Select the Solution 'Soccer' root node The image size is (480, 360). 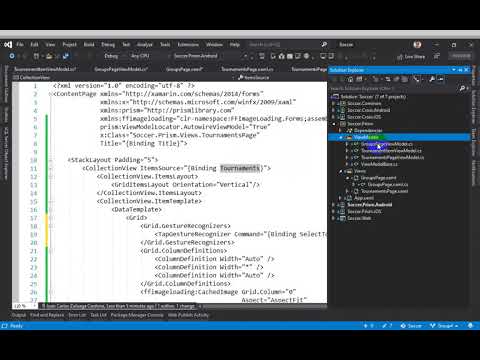[373, 97]
